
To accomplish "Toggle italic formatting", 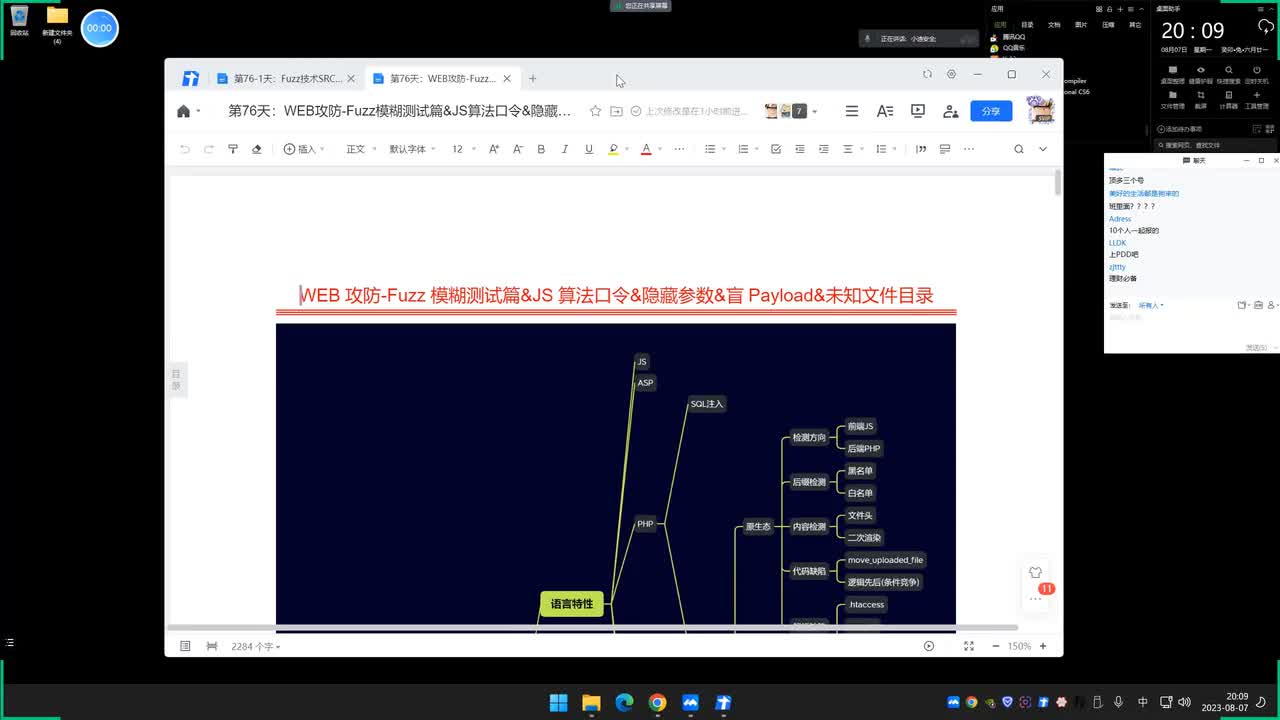I will [x=565, y=149].
